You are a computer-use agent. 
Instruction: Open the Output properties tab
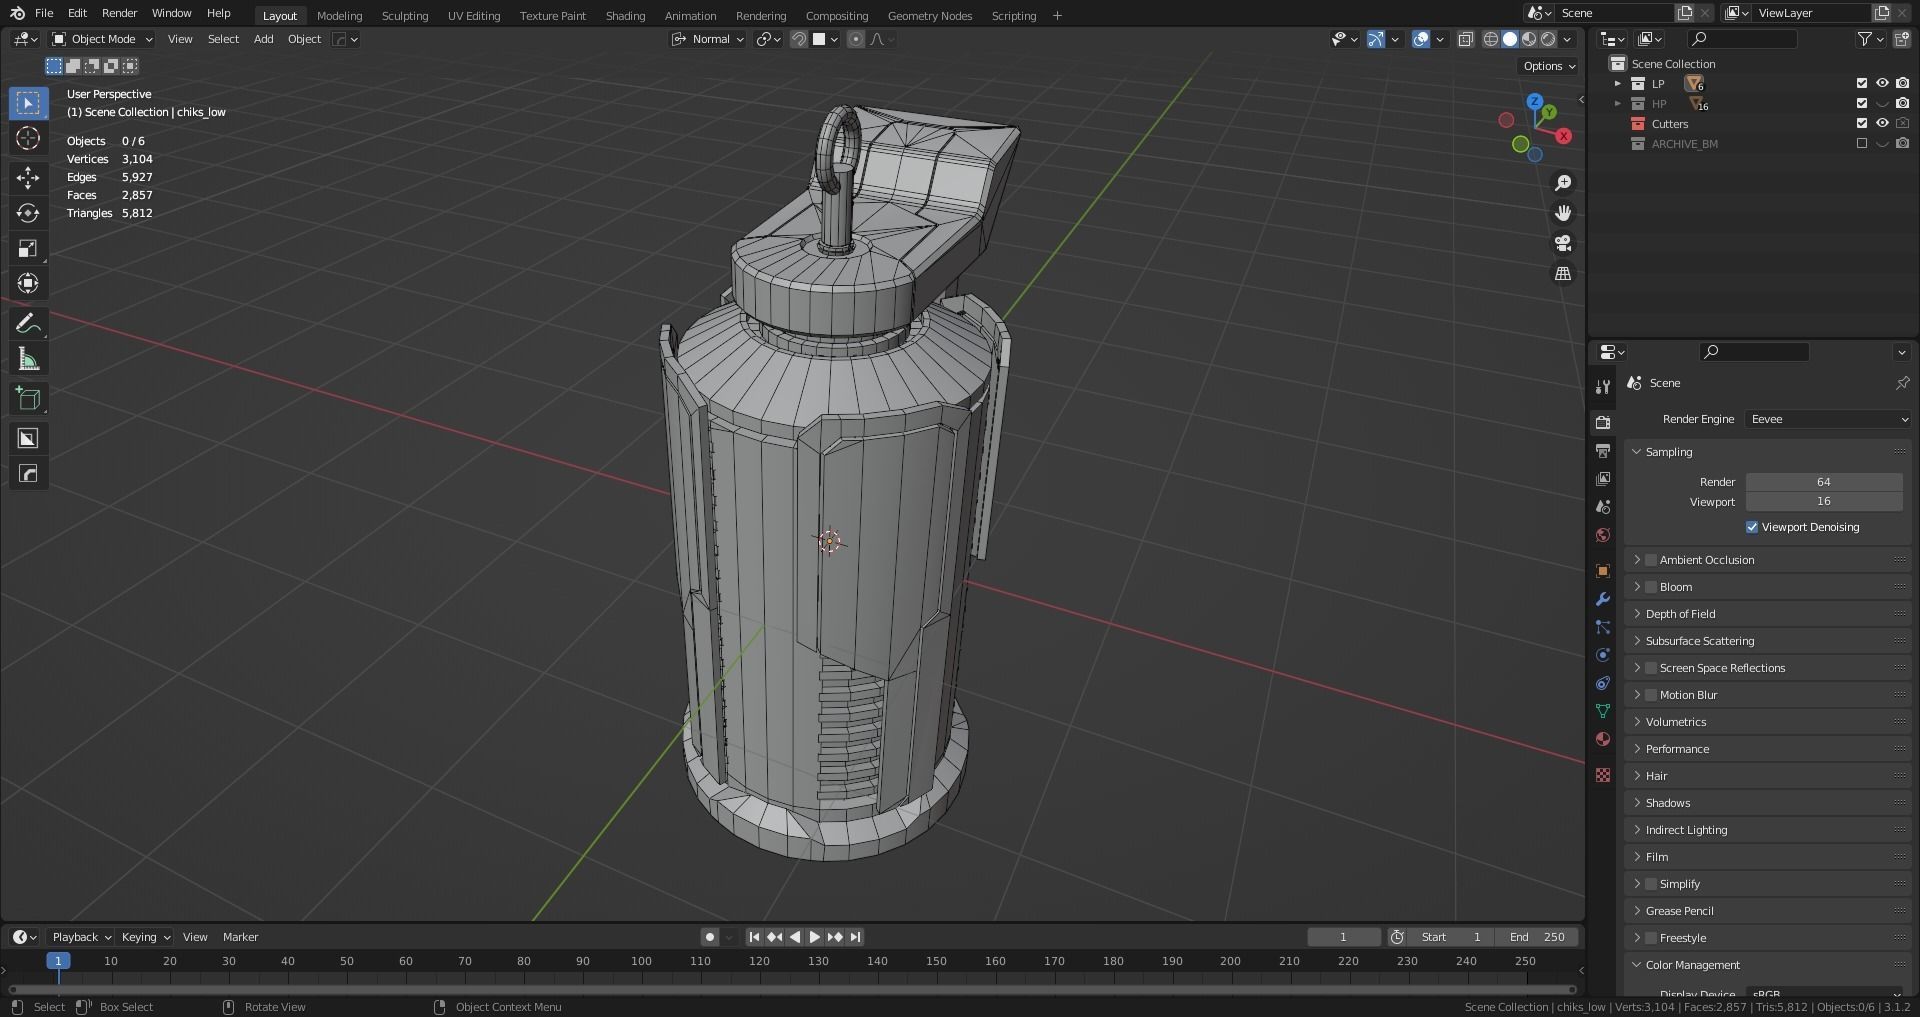[x=1603, y=451]
